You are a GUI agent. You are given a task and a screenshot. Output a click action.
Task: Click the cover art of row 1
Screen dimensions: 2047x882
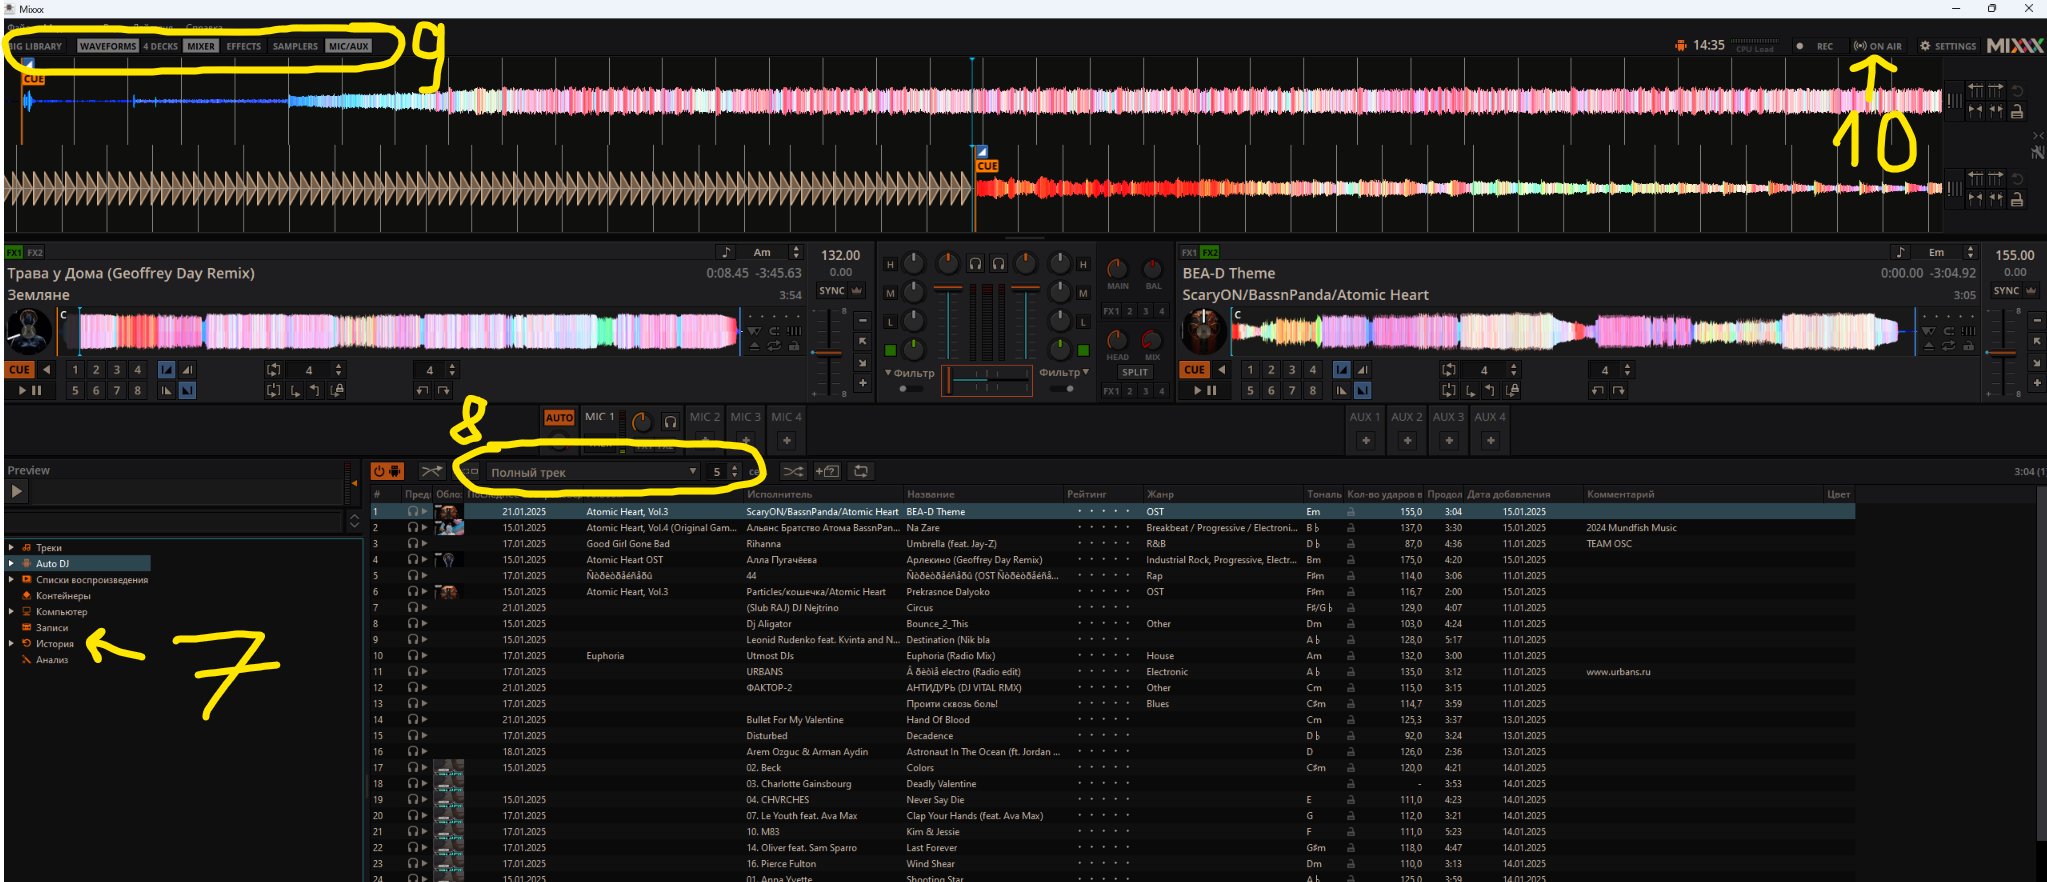click(448, 512)
